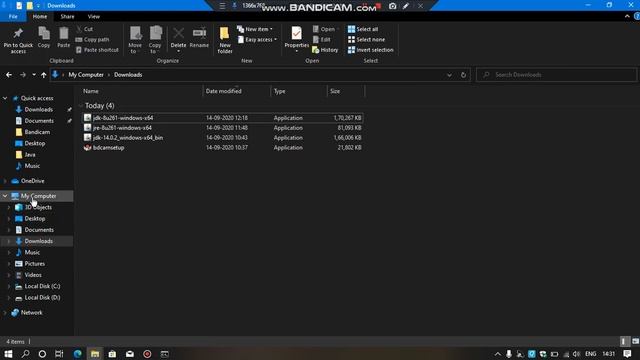Viewport: 640px width, 360px height.
Task: Sort by the Date modified column header
Action: click(237, 91)
